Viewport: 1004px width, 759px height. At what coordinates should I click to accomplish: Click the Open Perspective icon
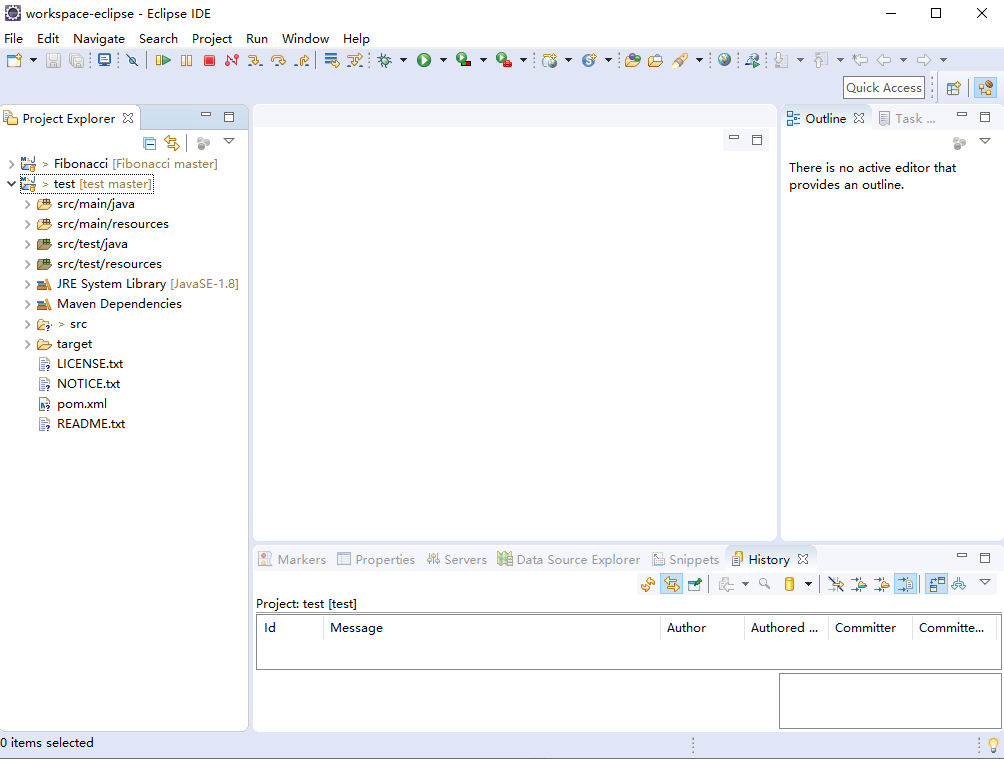pos(953,88)
